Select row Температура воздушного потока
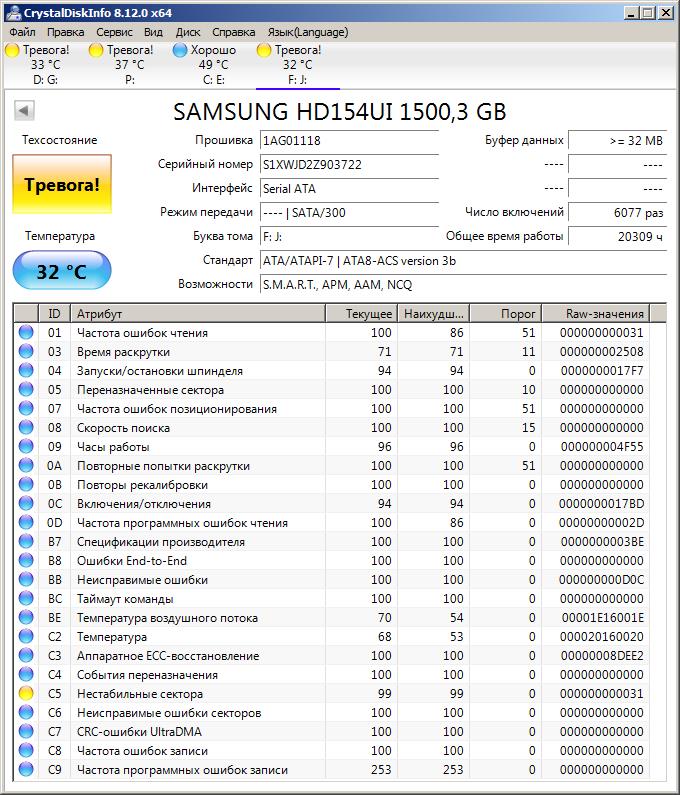The width and height of the screenshot is (680, 795). (332, 618)
